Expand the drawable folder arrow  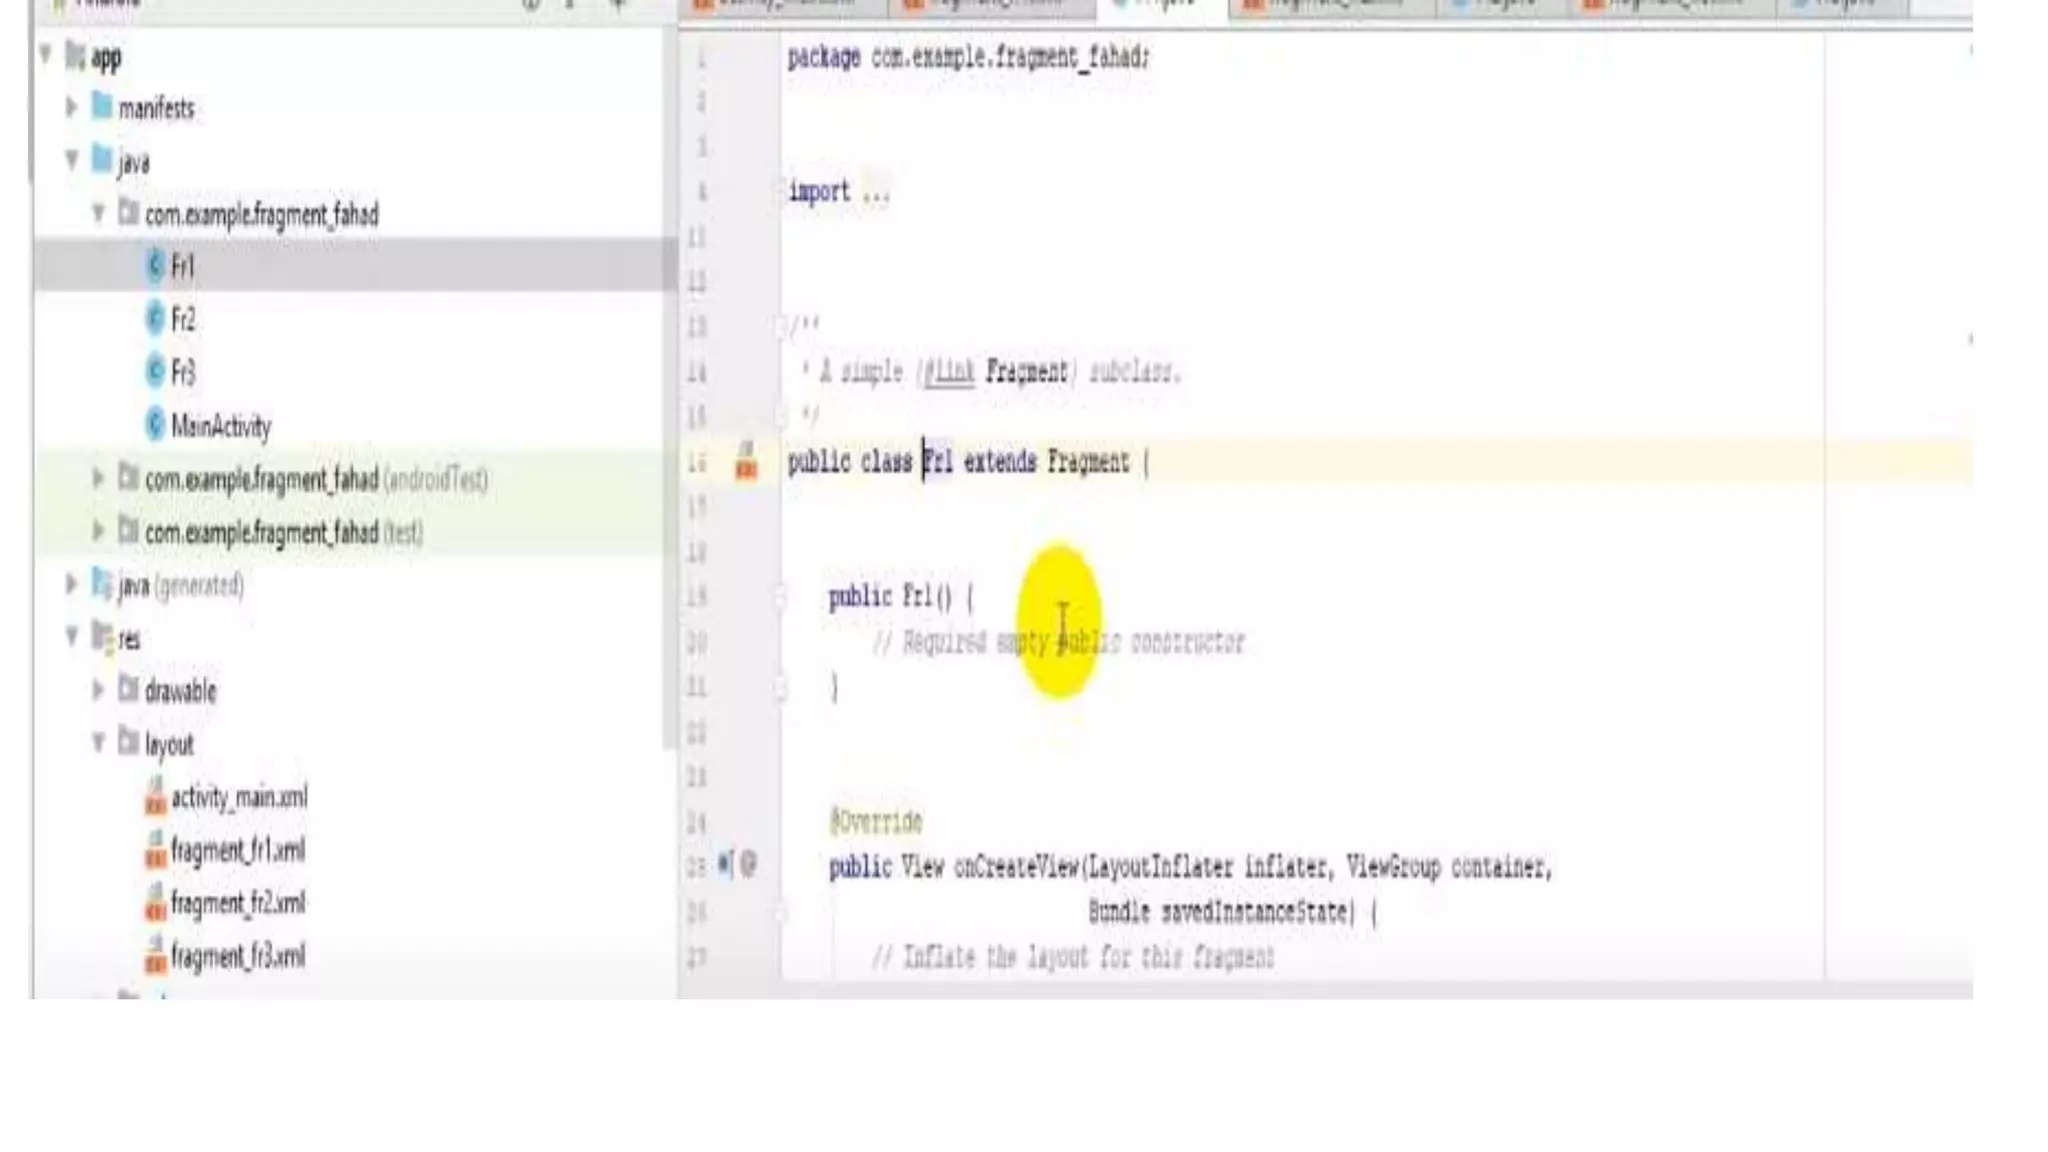(x=98, y=690)
